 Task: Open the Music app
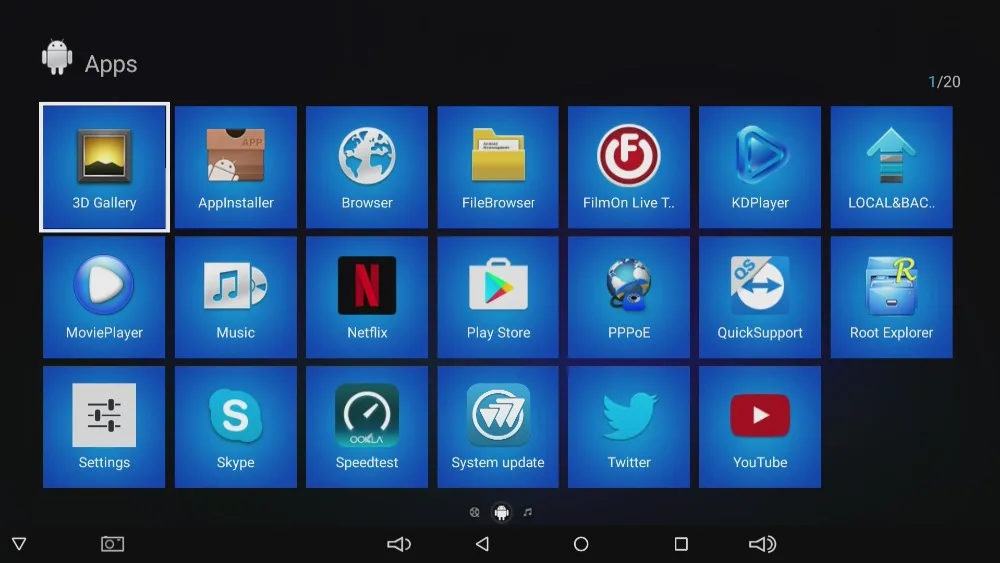pos(235,297)
